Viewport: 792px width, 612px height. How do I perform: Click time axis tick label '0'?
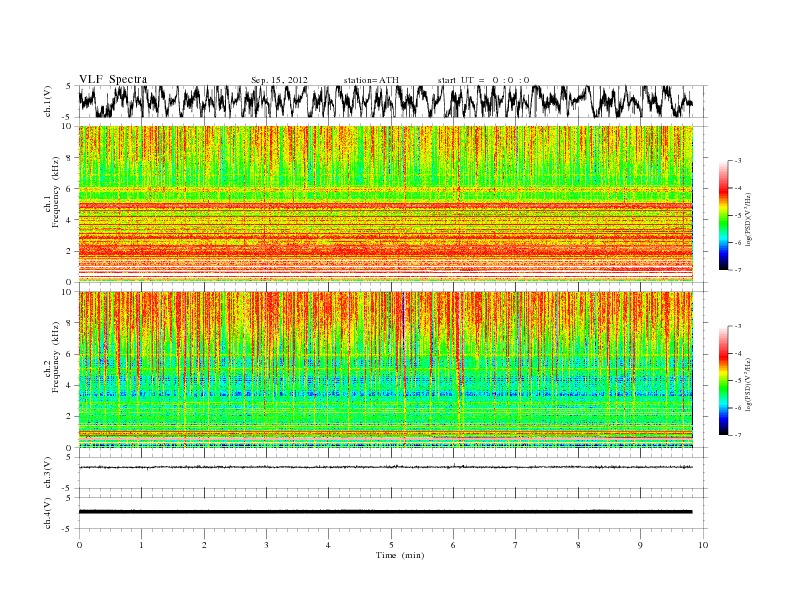(79, 545)
